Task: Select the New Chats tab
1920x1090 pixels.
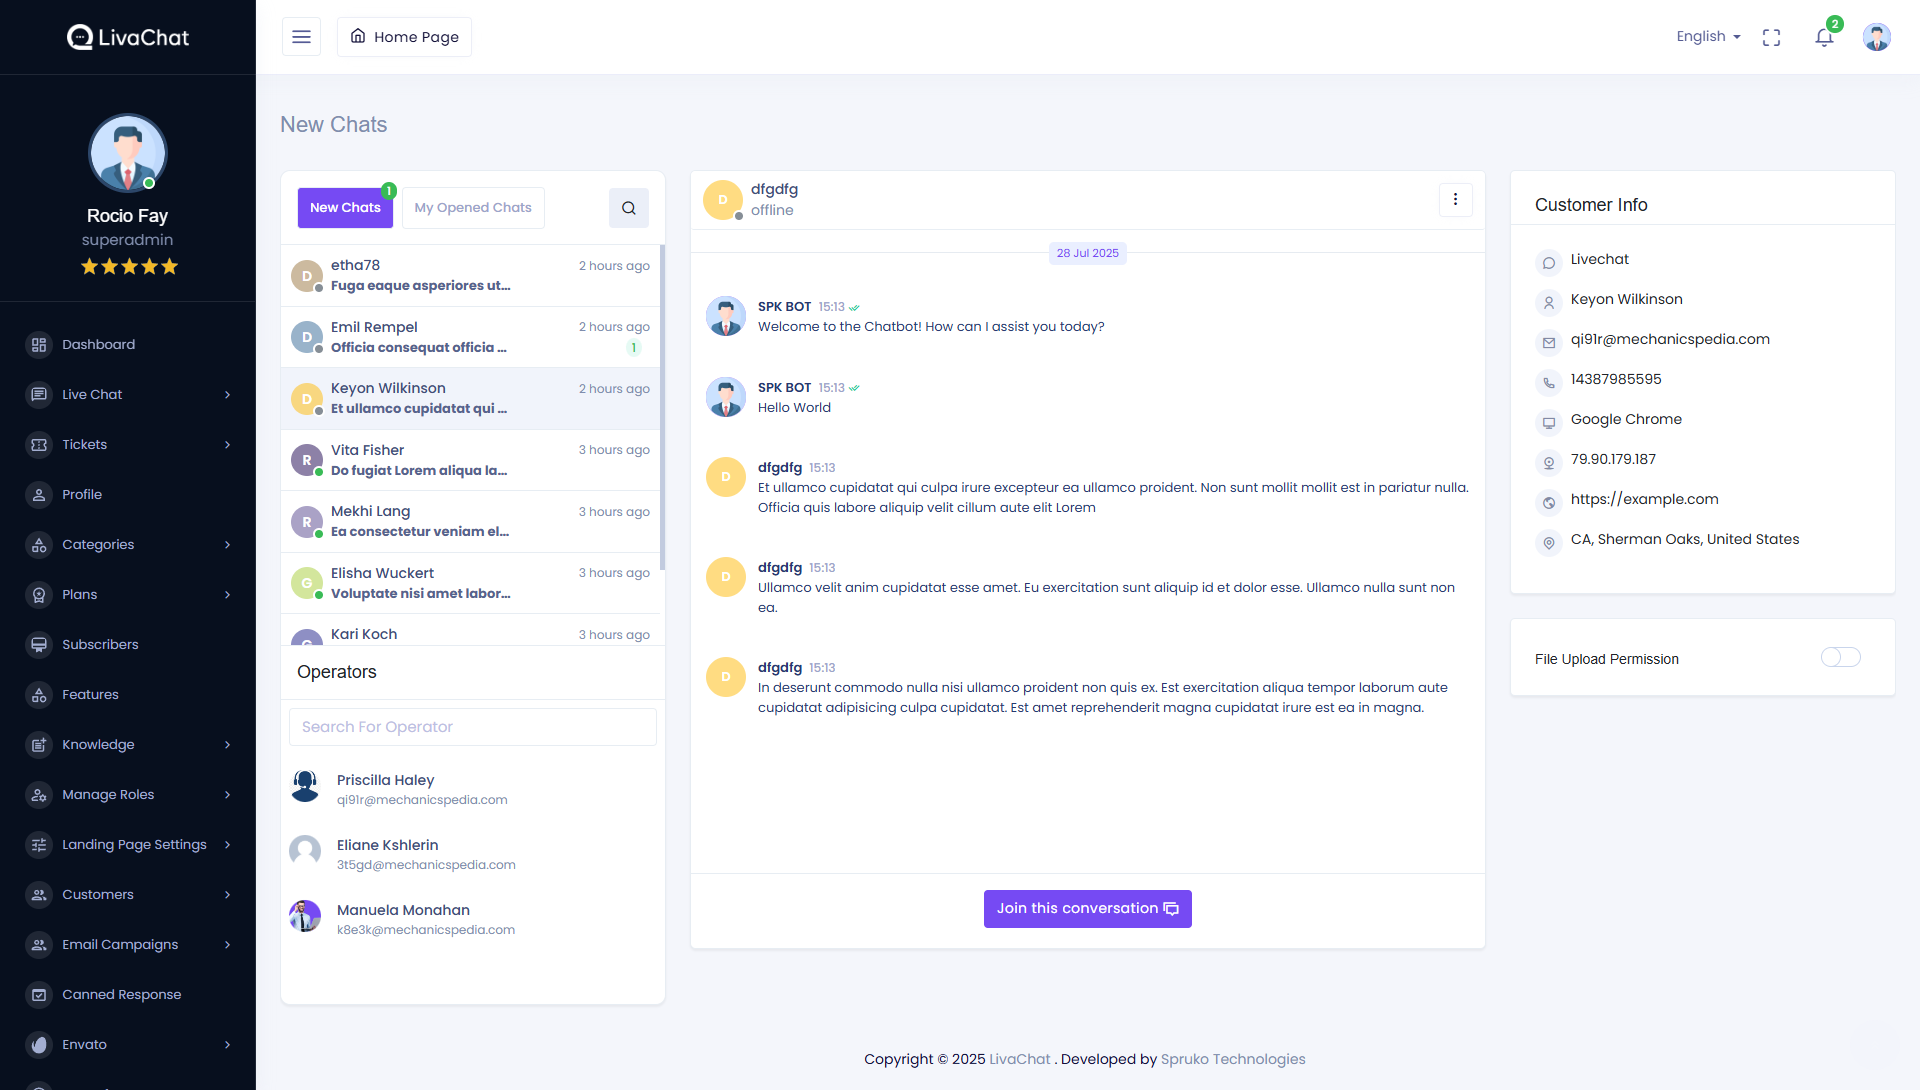Action: (x=345, y=208)
